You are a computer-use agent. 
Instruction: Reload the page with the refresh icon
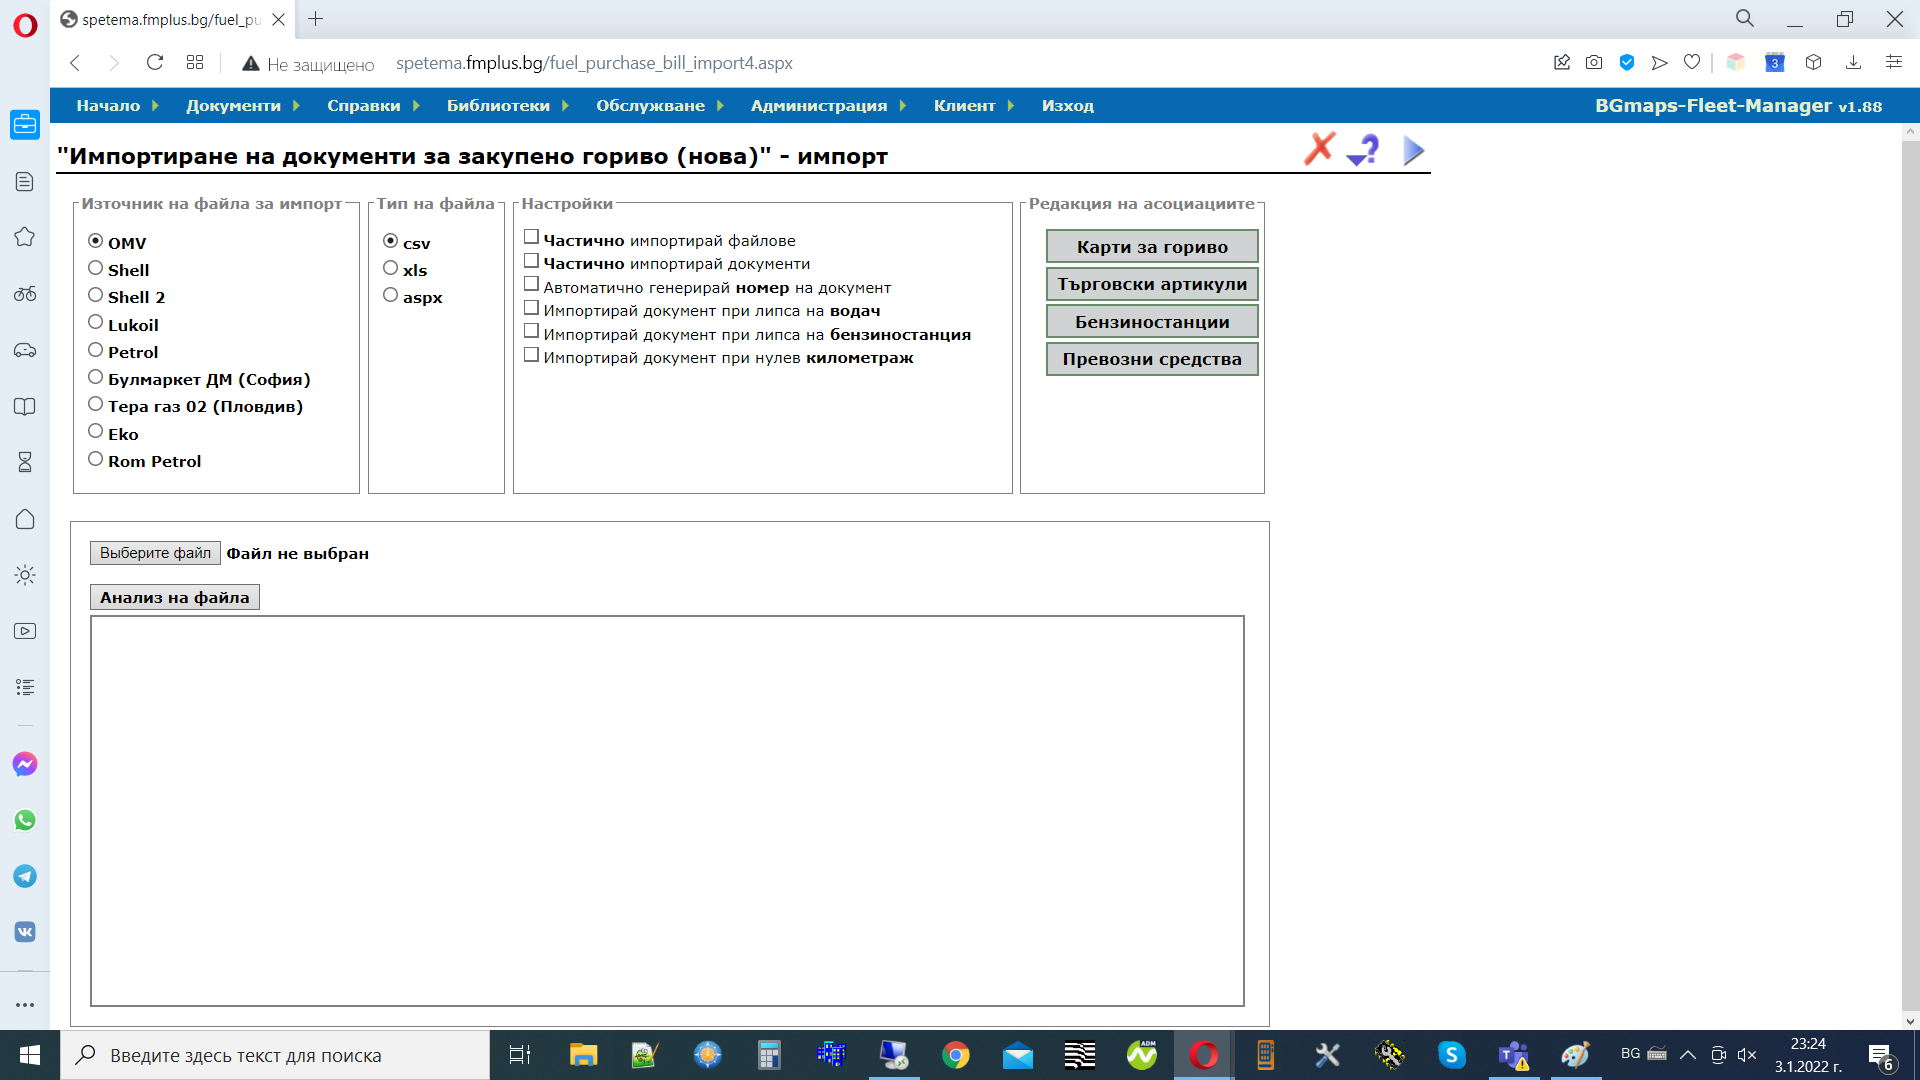pos(155,63)
